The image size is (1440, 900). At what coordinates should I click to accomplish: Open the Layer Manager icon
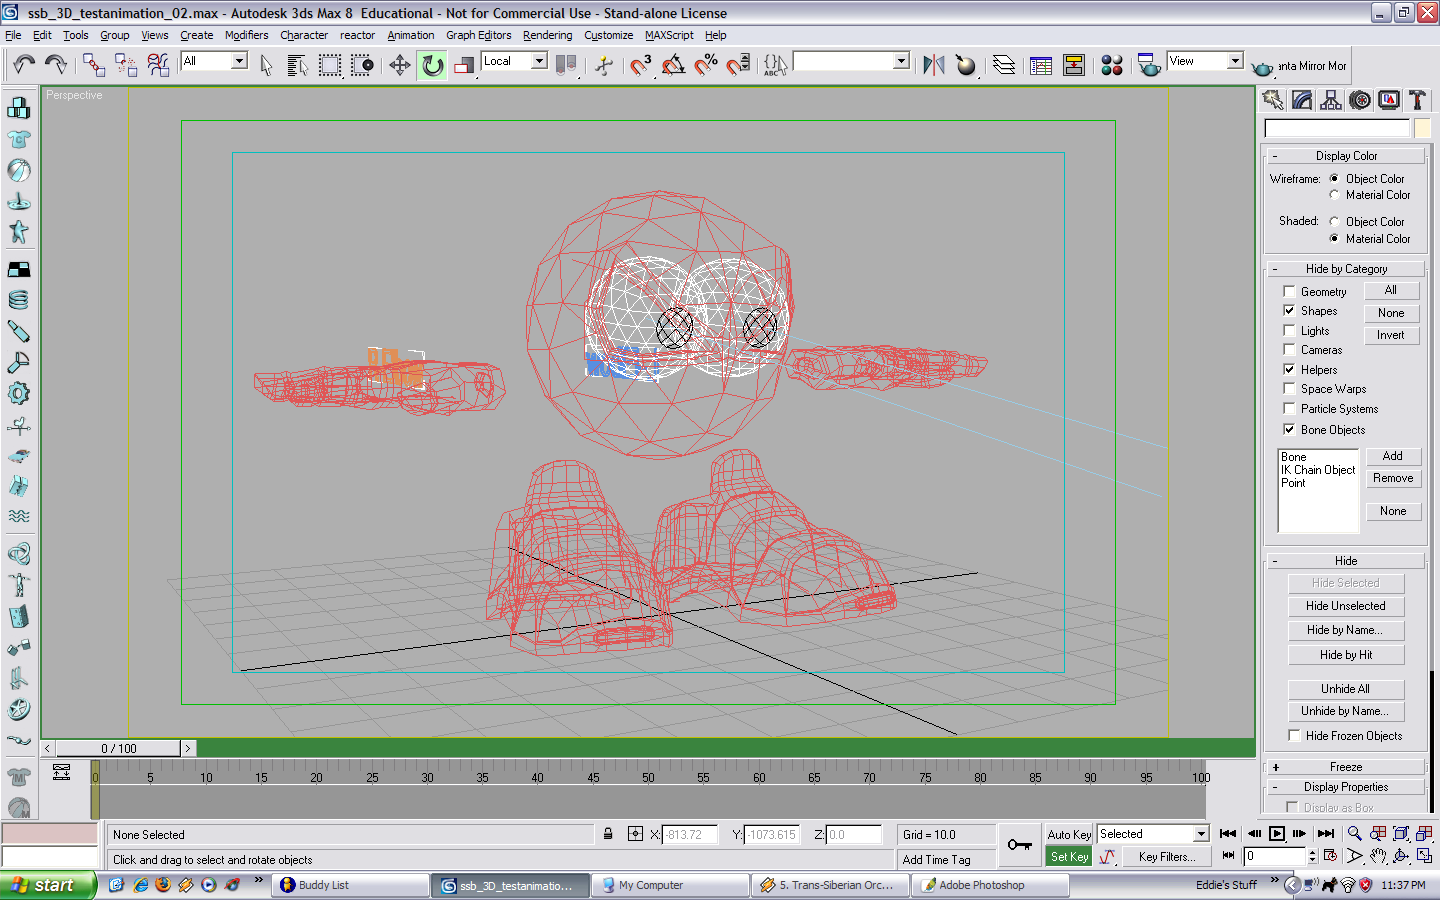pyautogui.click(x=1004, y=66)
